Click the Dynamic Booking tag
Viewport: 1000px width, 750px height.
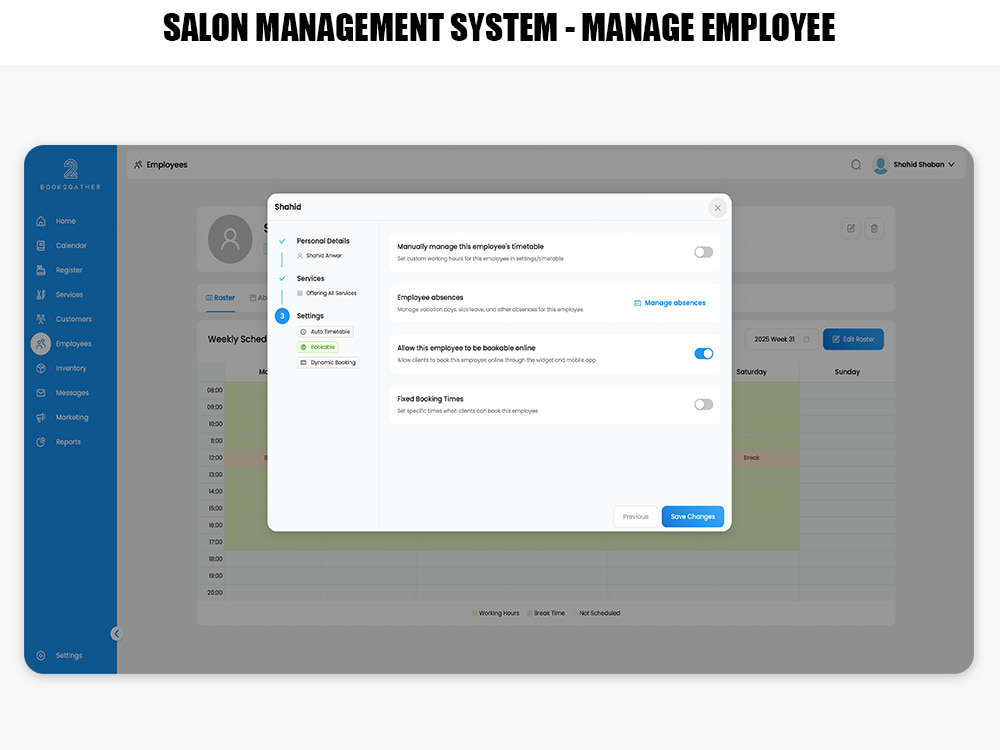pyautogui.click(x=328, y=362)
